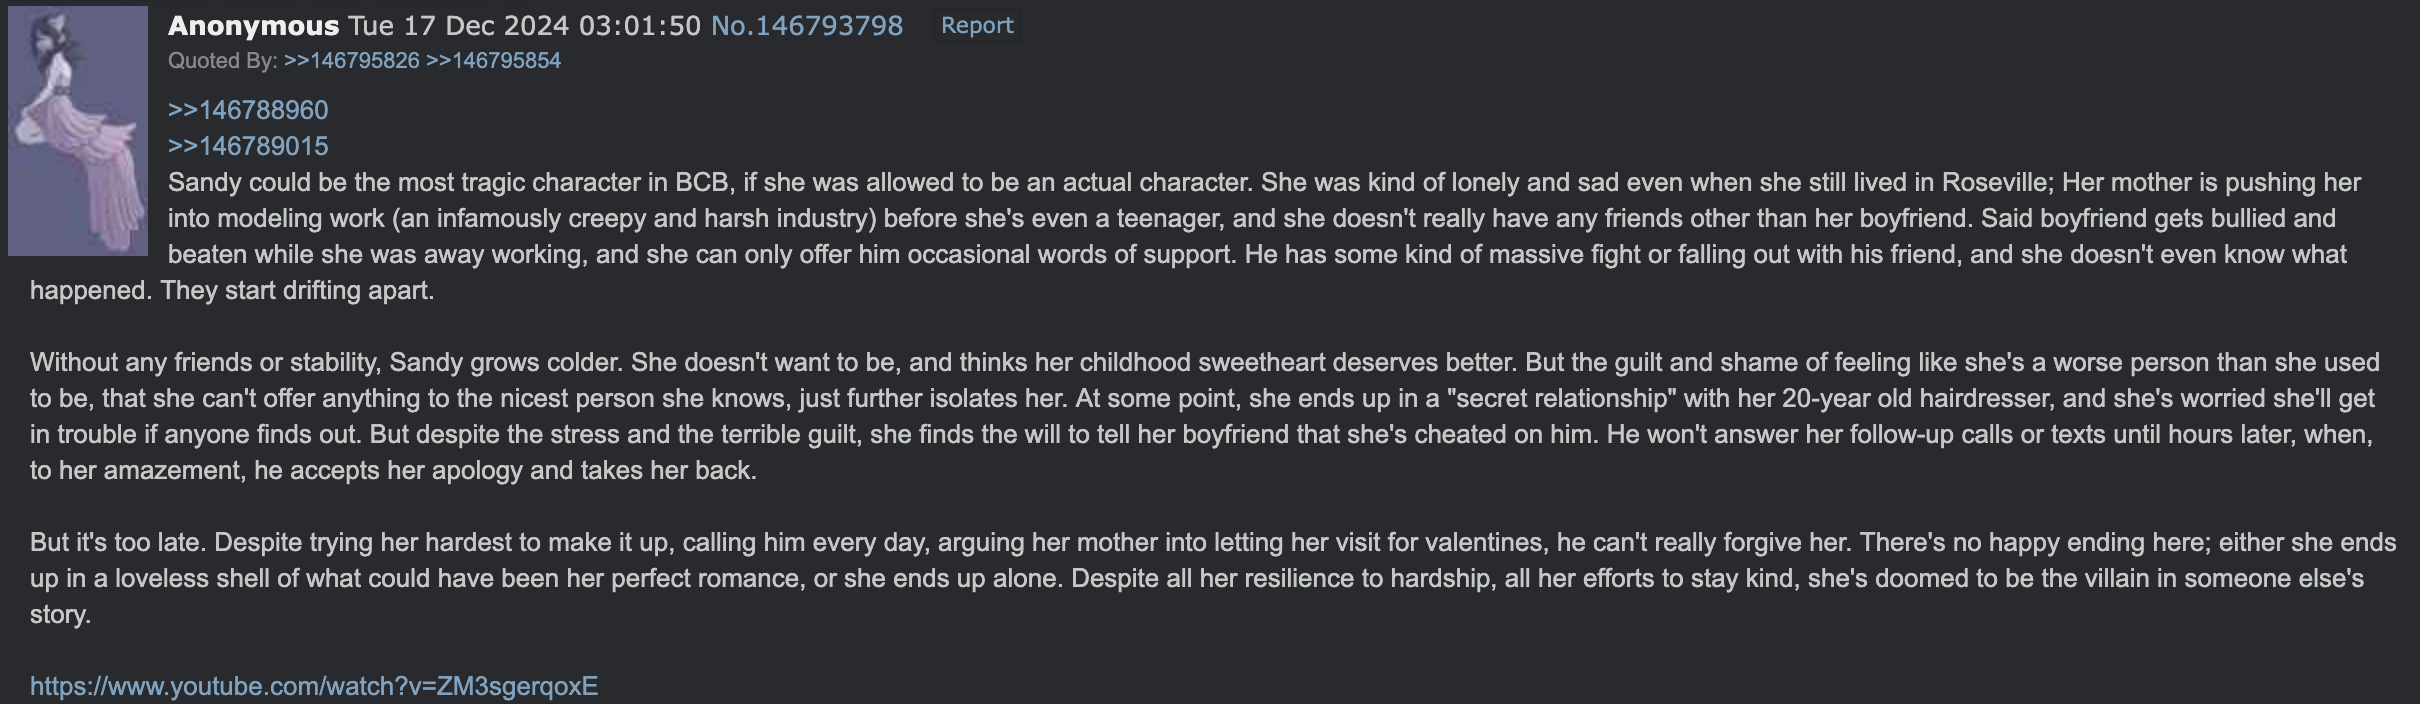Click the Anonymous poster name
Screen dimensions: 2420x704
254,25
